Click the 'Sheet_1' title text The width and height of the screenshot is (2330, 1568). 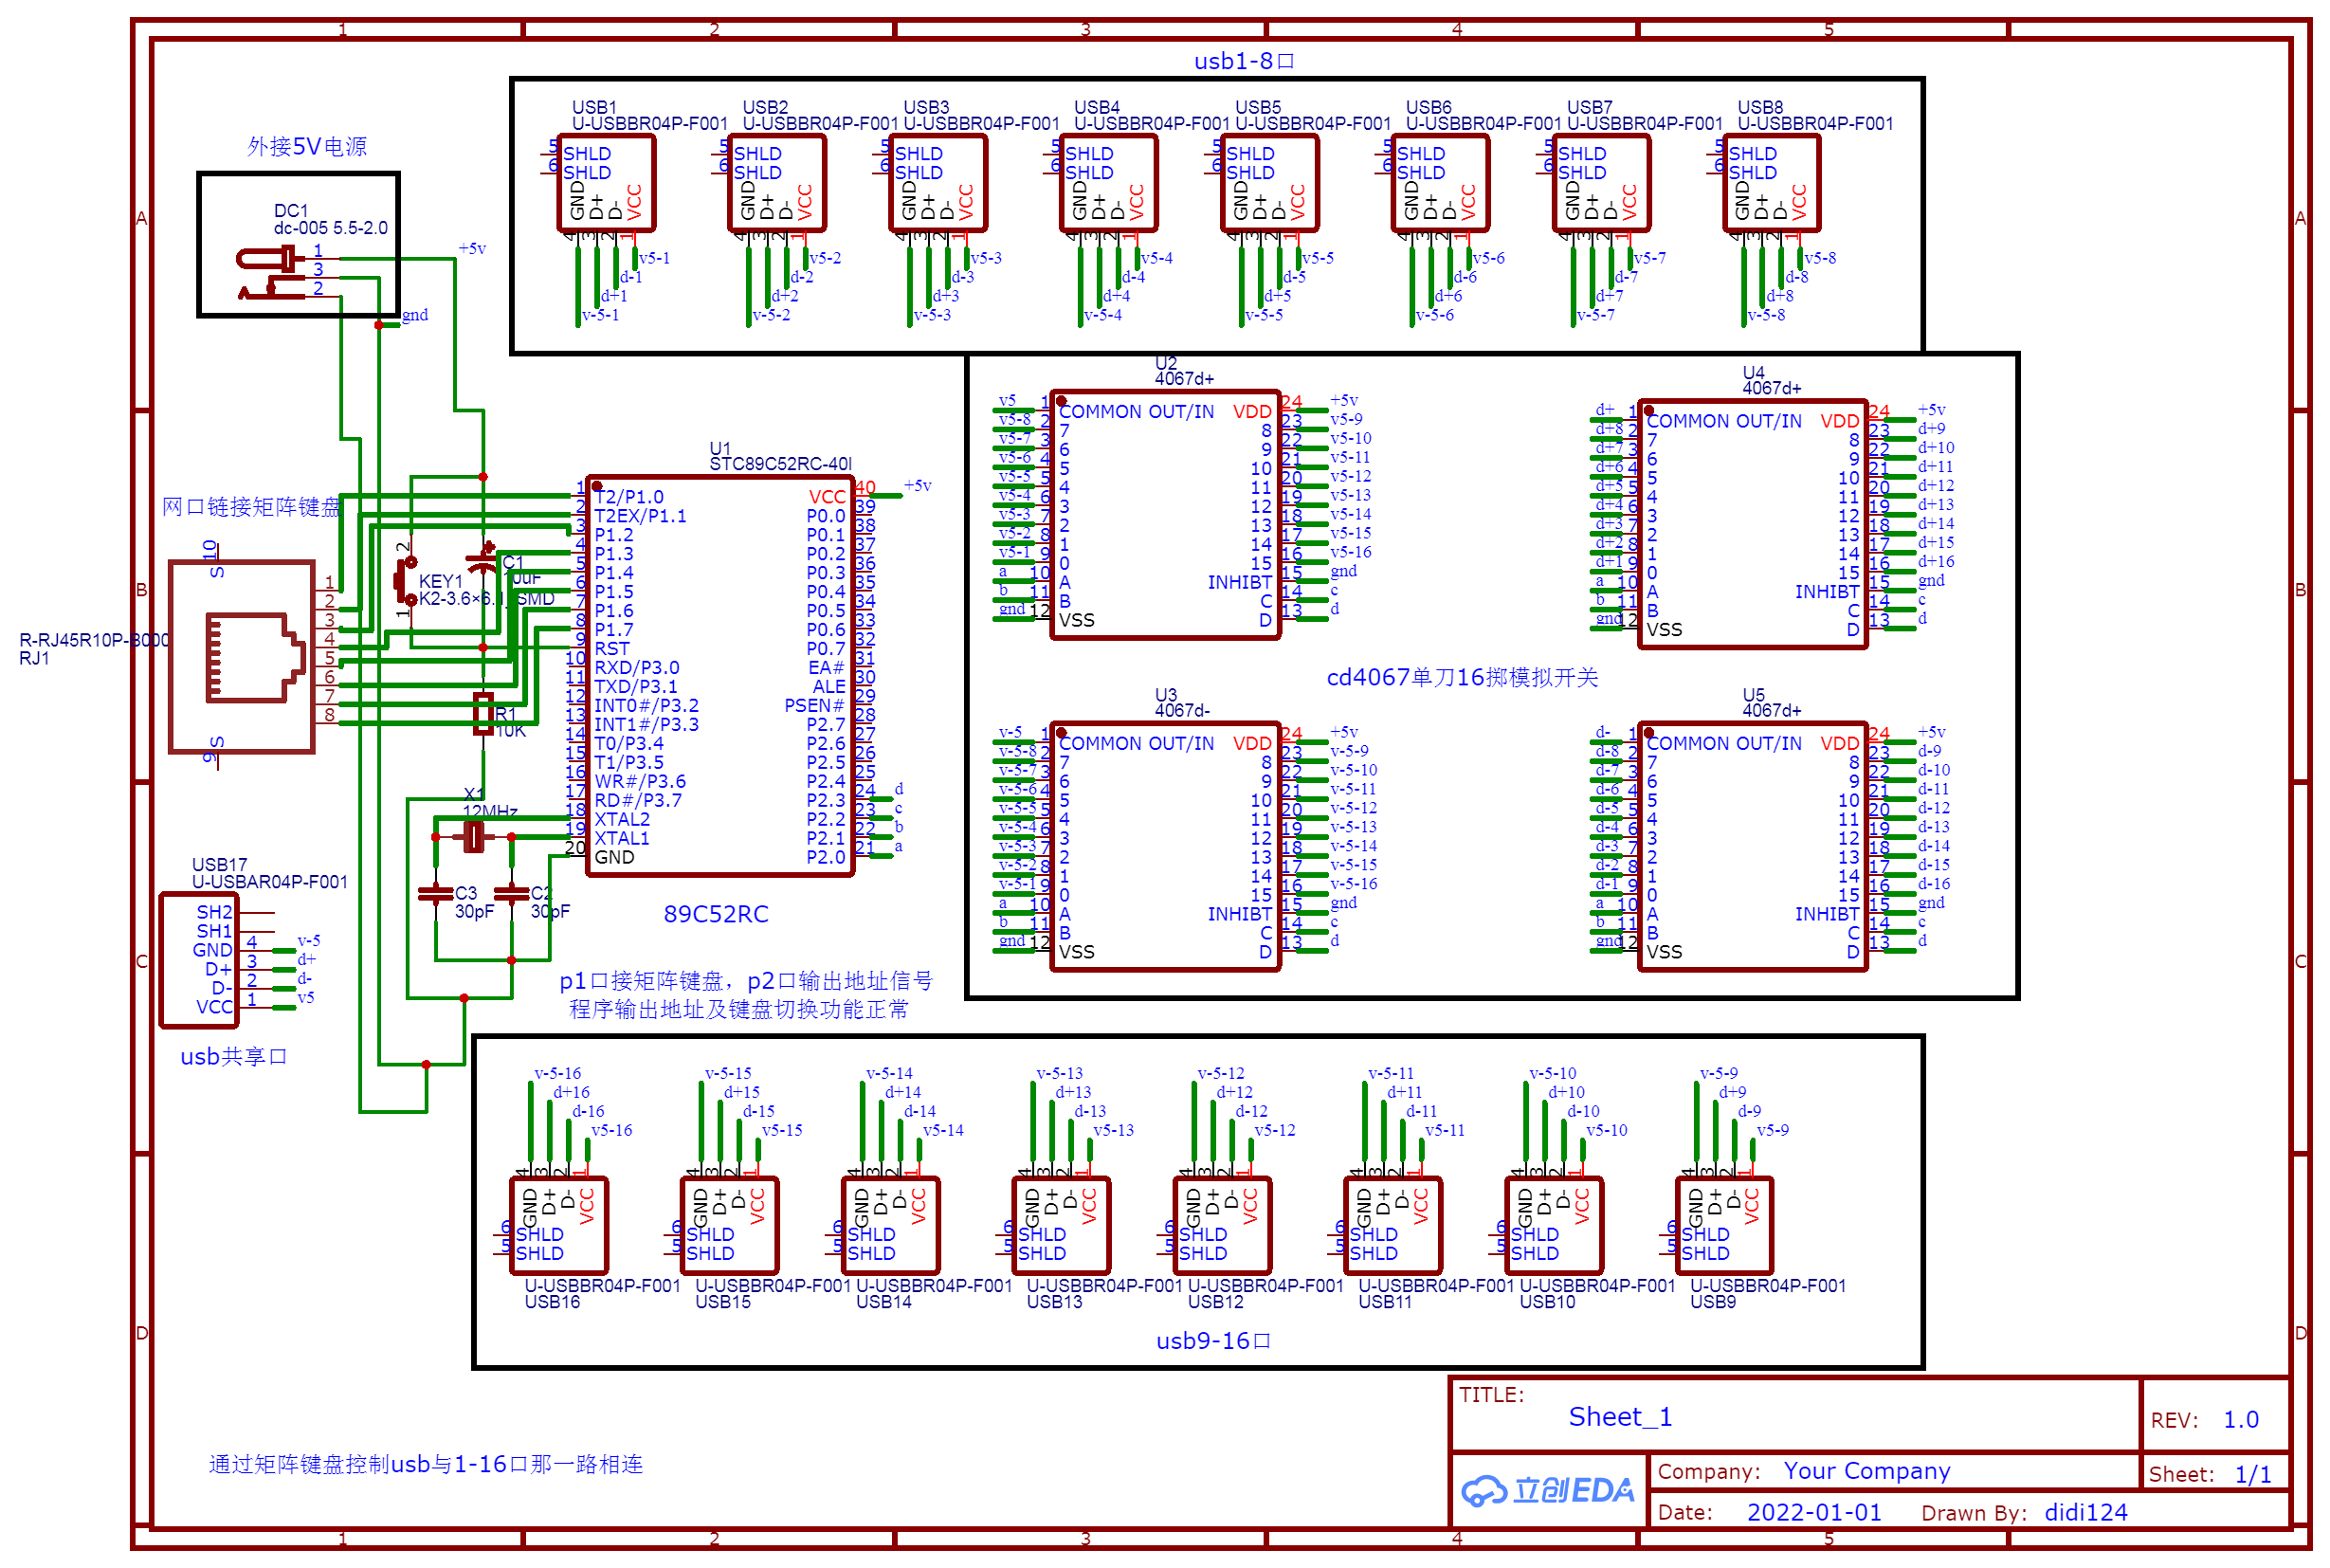pyautogui.click(x=1620, y=1417)
